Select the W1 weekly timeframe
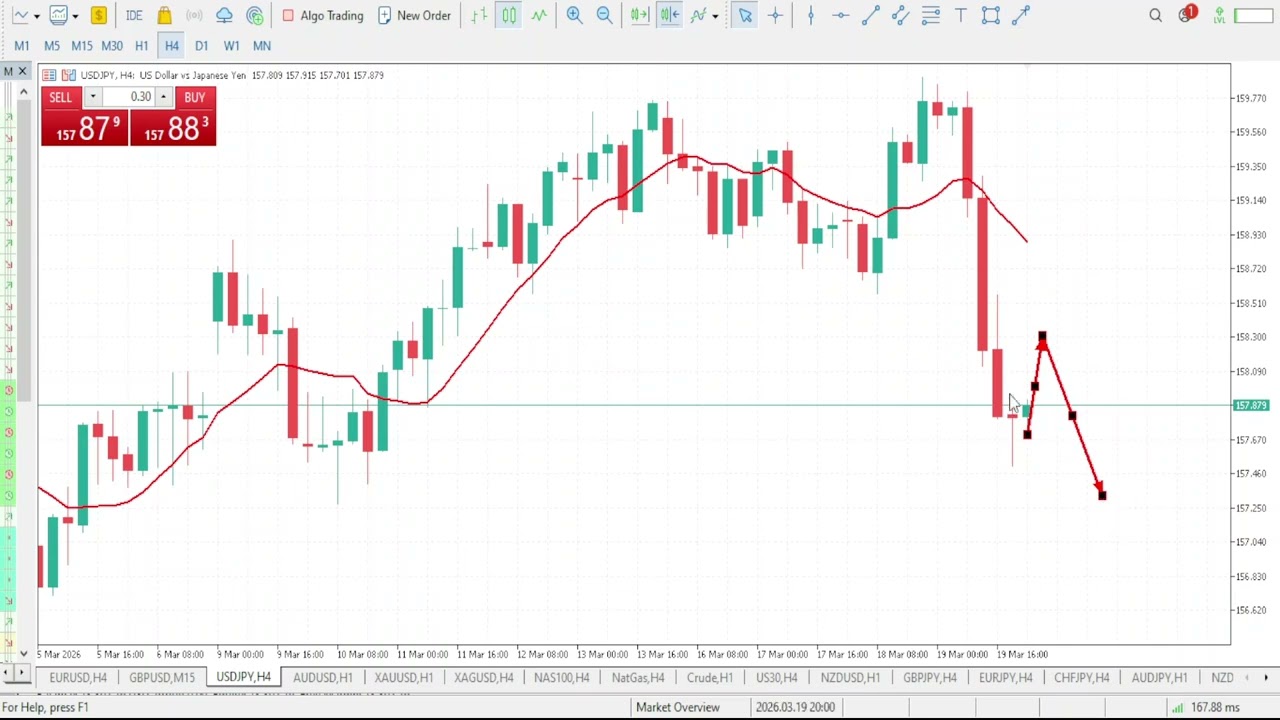Screen dimensions: 1280x720 [232, 46]
